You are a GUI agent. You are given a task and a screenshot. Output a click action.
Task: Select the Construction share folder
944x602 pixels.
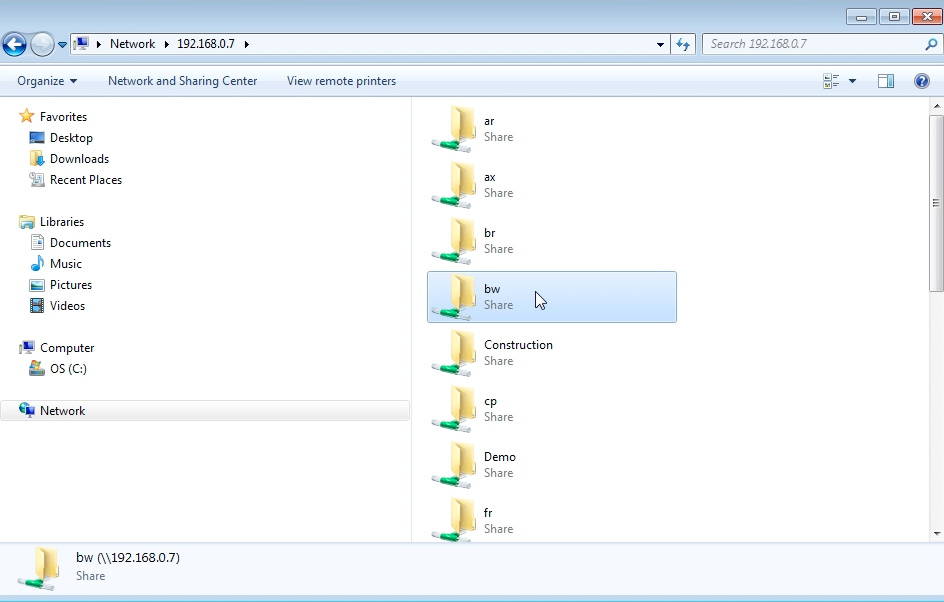click(518, 345)
